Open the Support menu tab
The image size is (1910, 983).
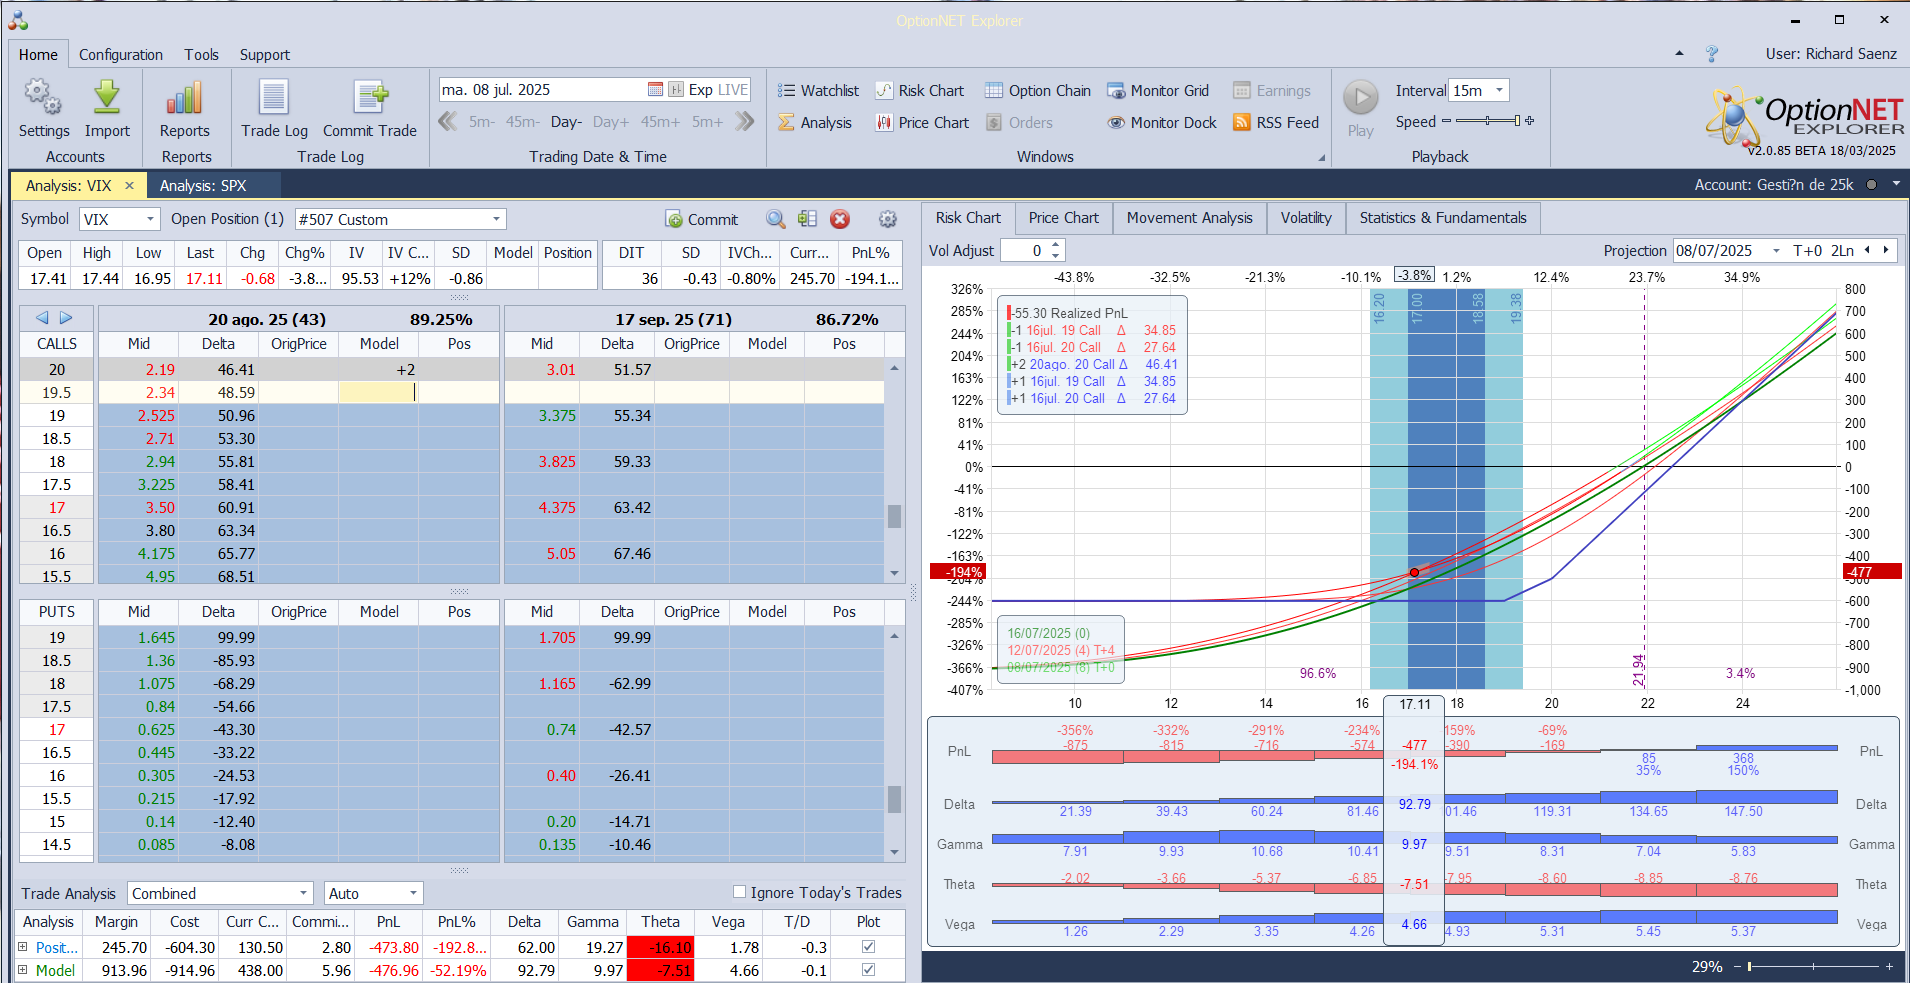pyautogui.click(x=264, y=55)
